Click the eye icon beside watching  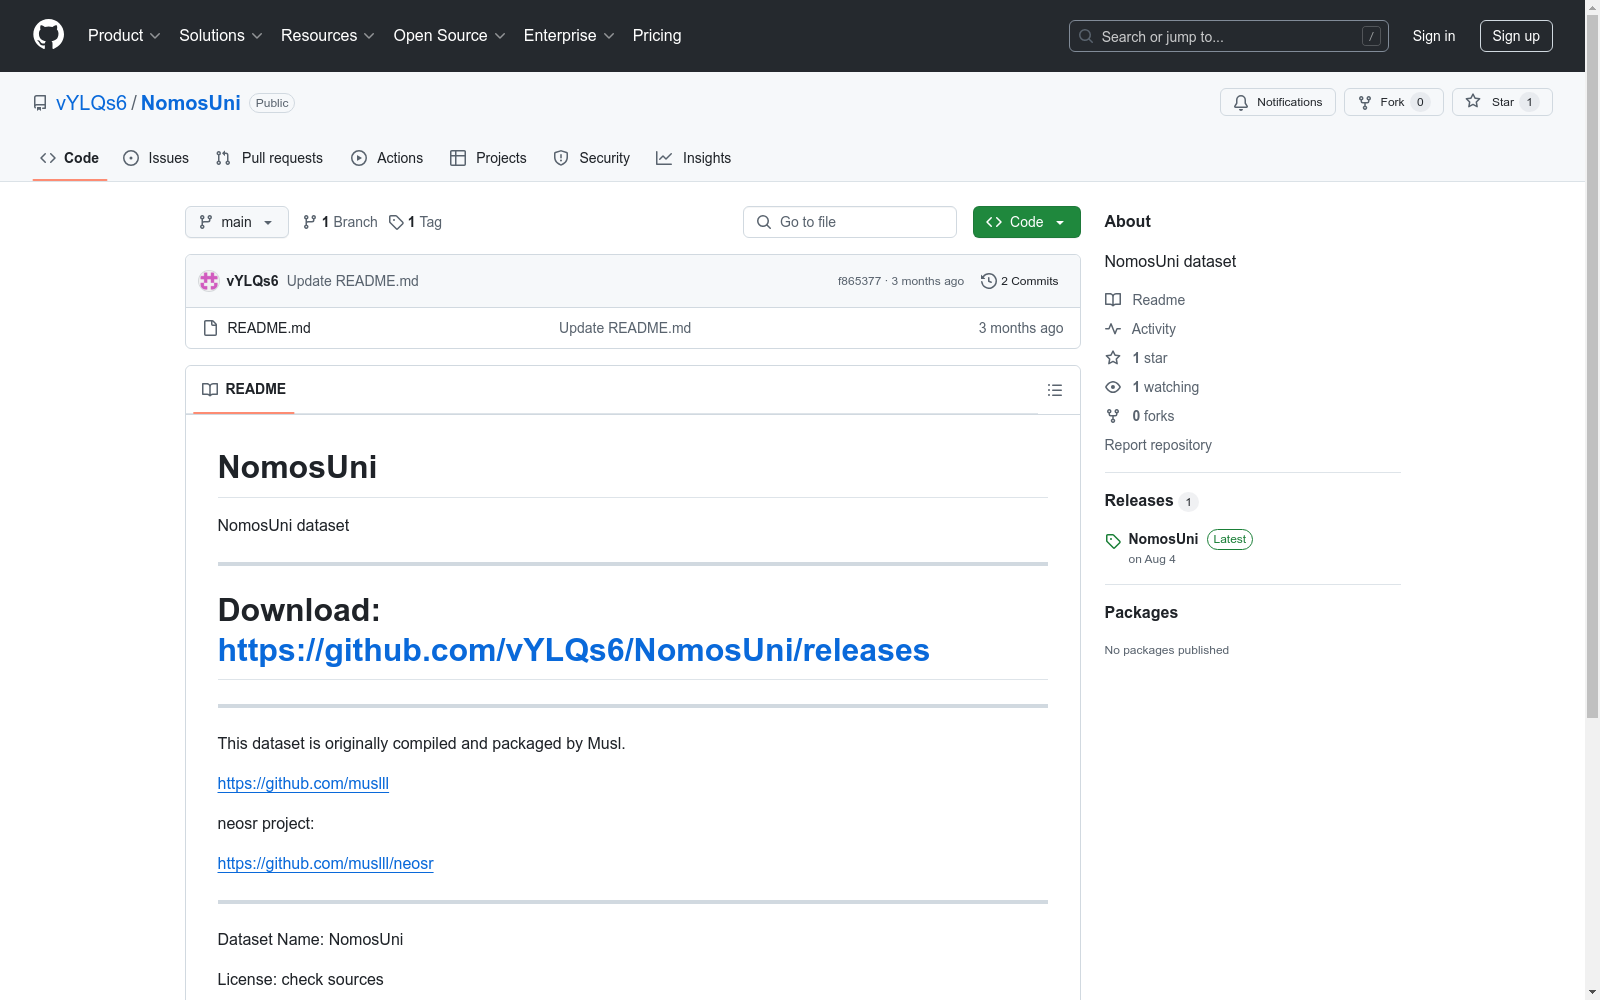[1113, 387]
